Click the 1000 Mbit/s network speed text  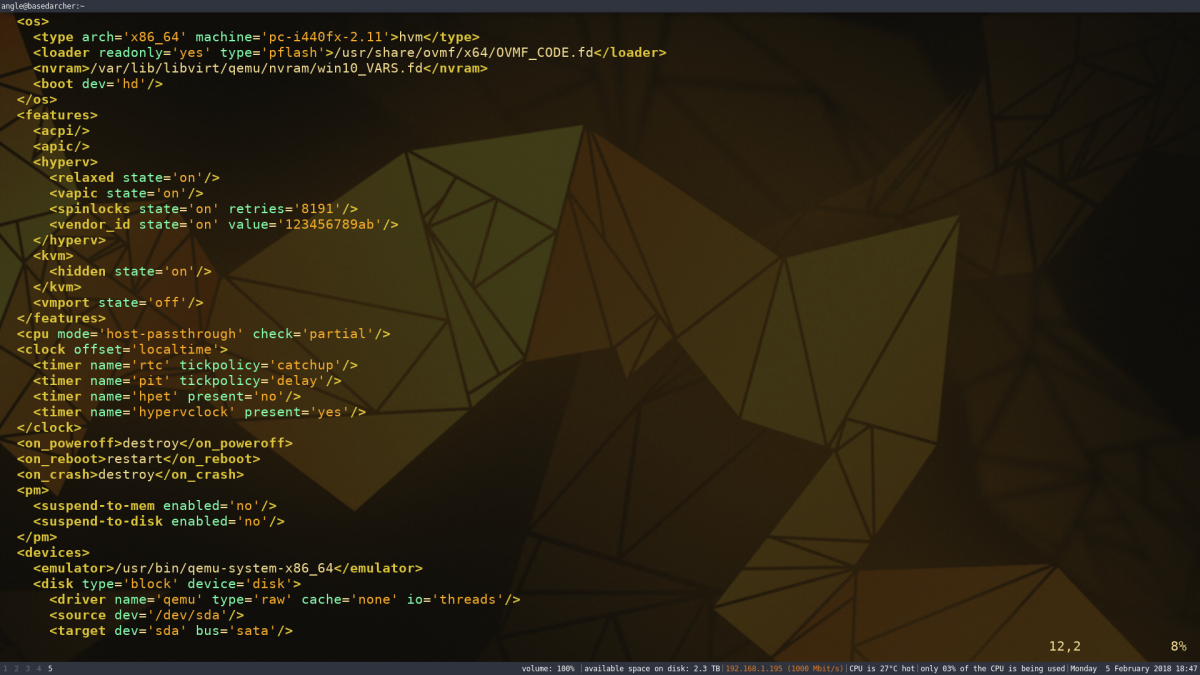click(x=812, y=668)
